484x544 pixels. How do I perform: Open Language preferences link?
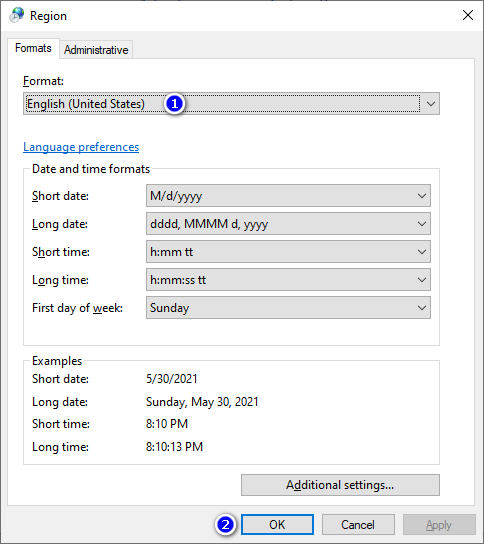coord(81,147)
